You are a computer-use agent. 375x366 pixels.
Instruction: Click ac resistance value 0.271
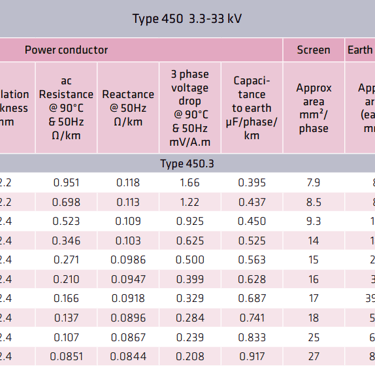66,260
